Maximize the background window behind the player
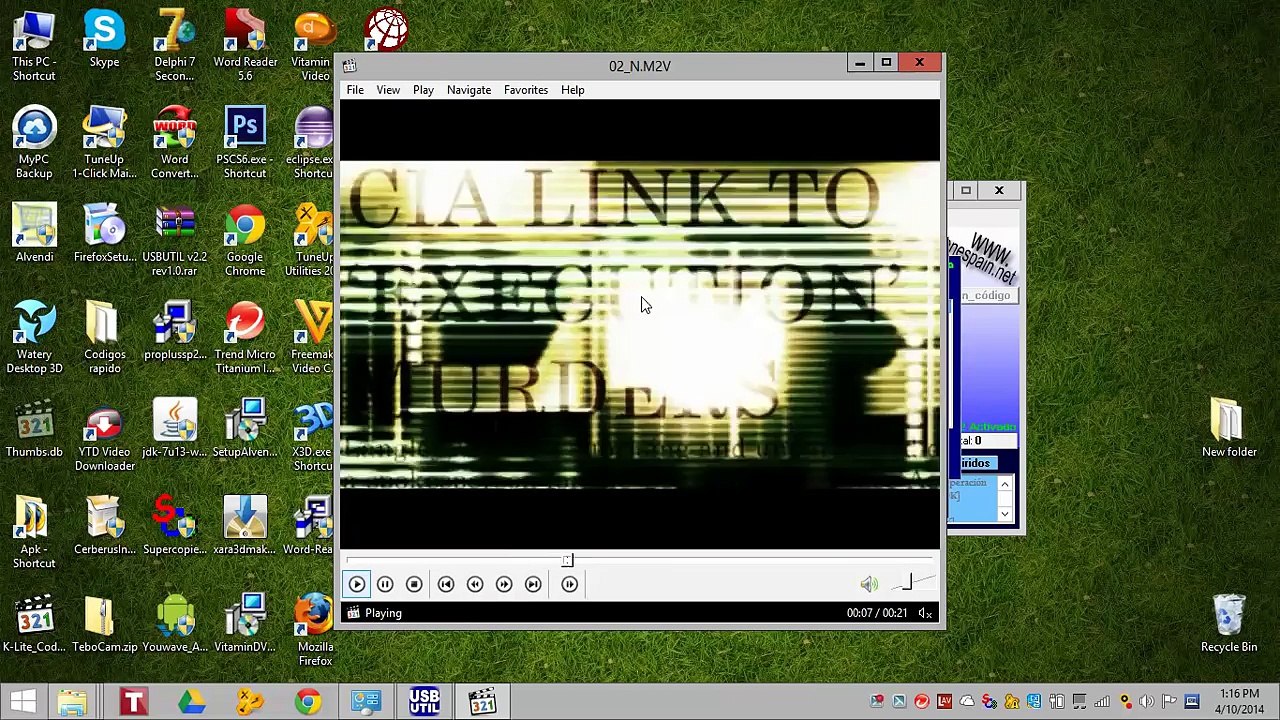The height and width of the screenshot is (720, 1280). click(966, 190)
